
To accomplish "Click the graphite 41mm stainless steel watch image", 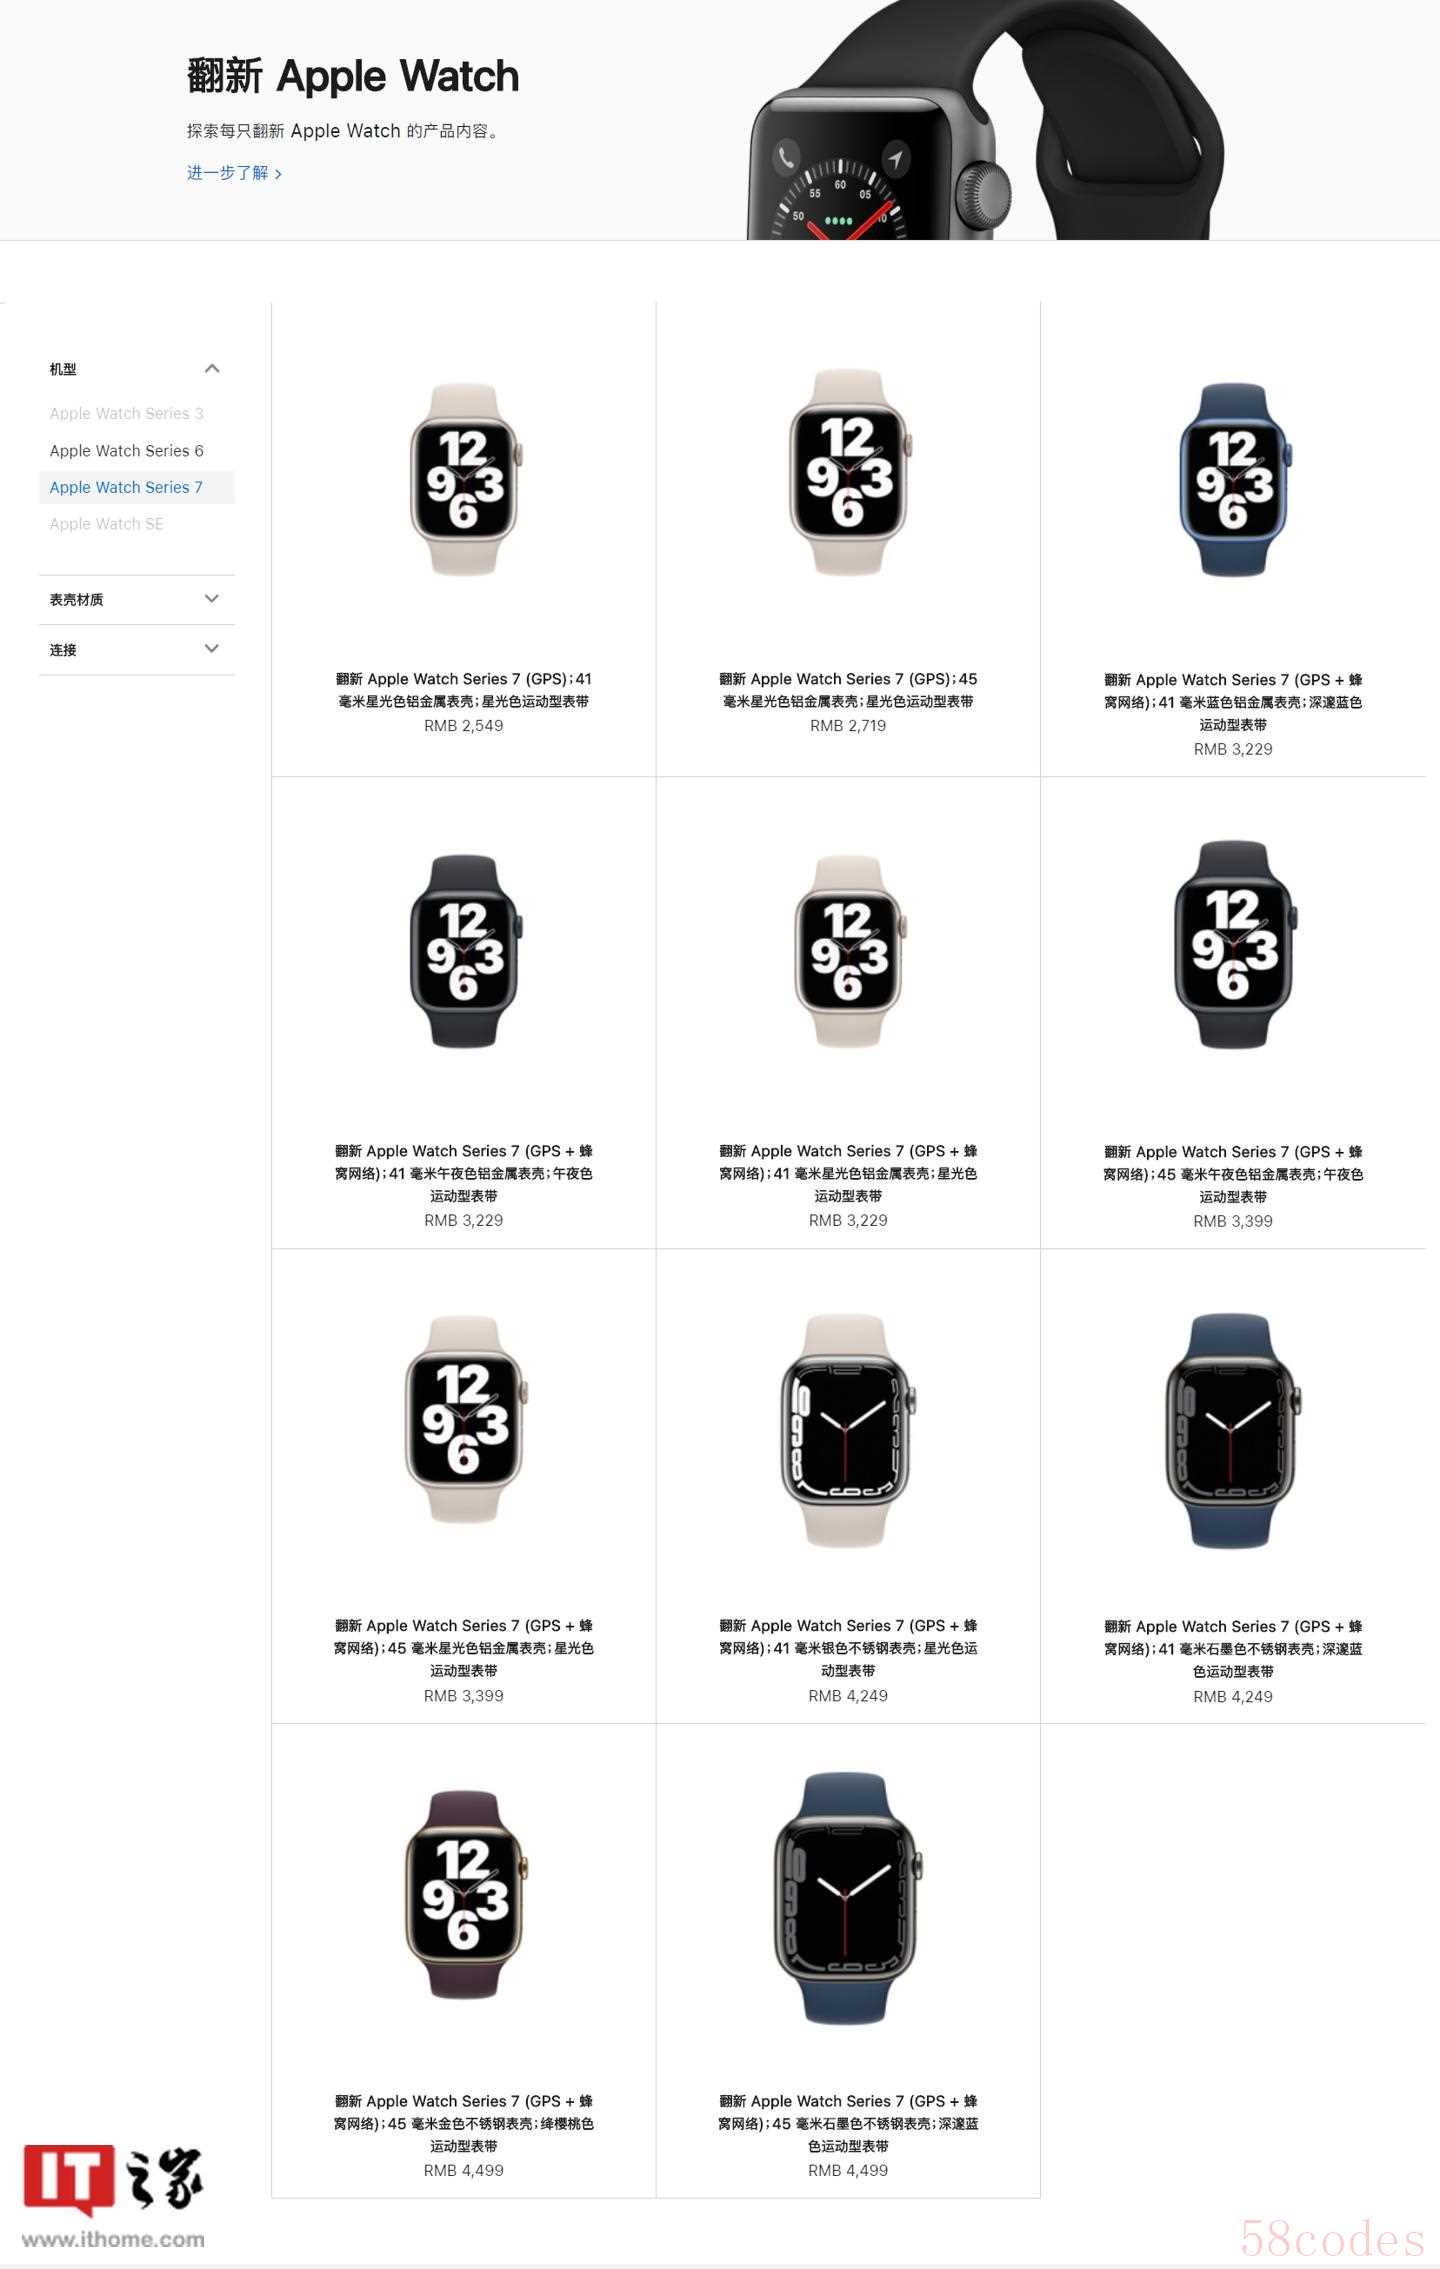I will pos(1234,1431).
